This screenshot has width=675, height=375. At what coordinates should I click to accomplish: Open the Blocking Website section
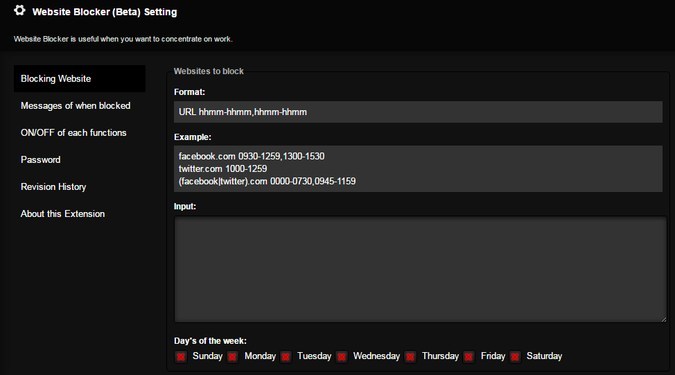80,79
